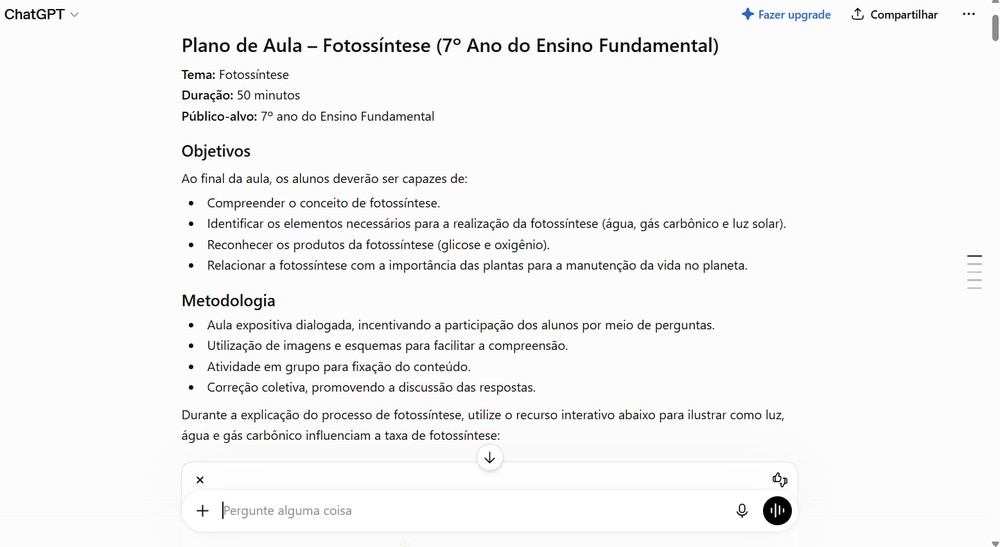The width and height of the screenshot is (1000, 547).
Task: Start dictation with the microphone icon
Action: [742, 511]
